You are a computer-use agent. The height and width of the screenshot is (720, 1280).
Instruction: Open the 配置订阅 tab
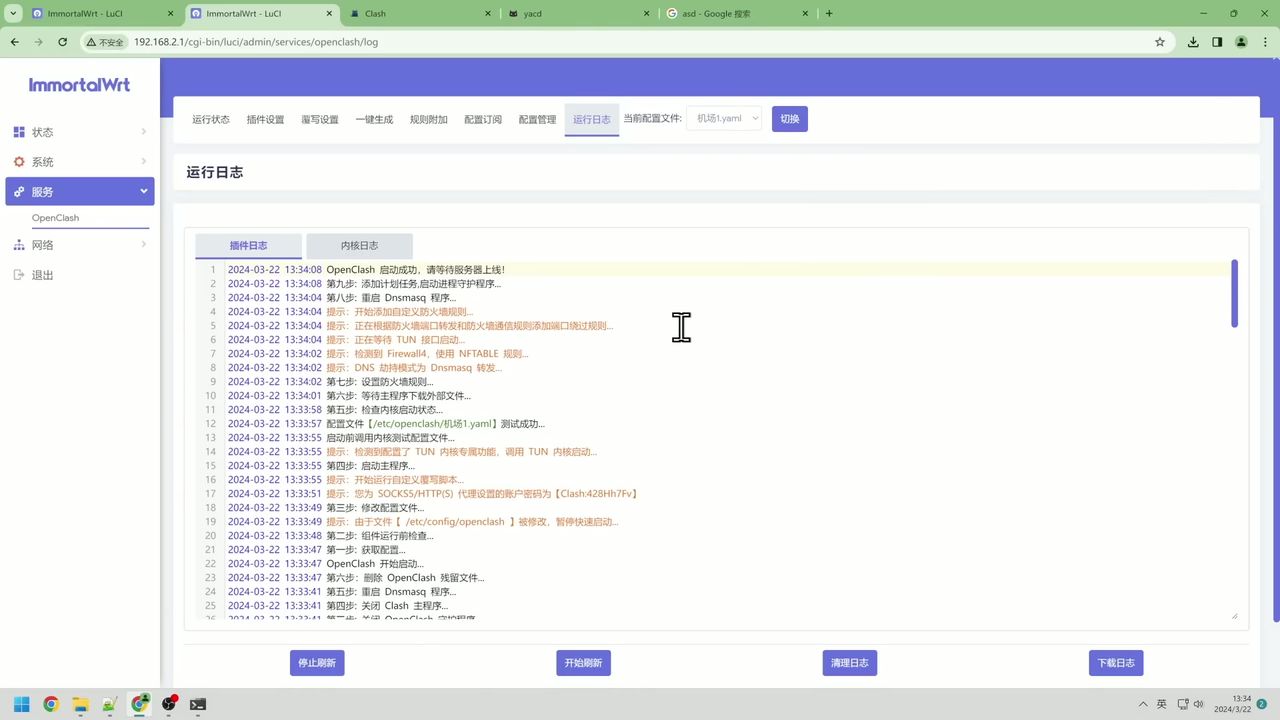[483, 119]
